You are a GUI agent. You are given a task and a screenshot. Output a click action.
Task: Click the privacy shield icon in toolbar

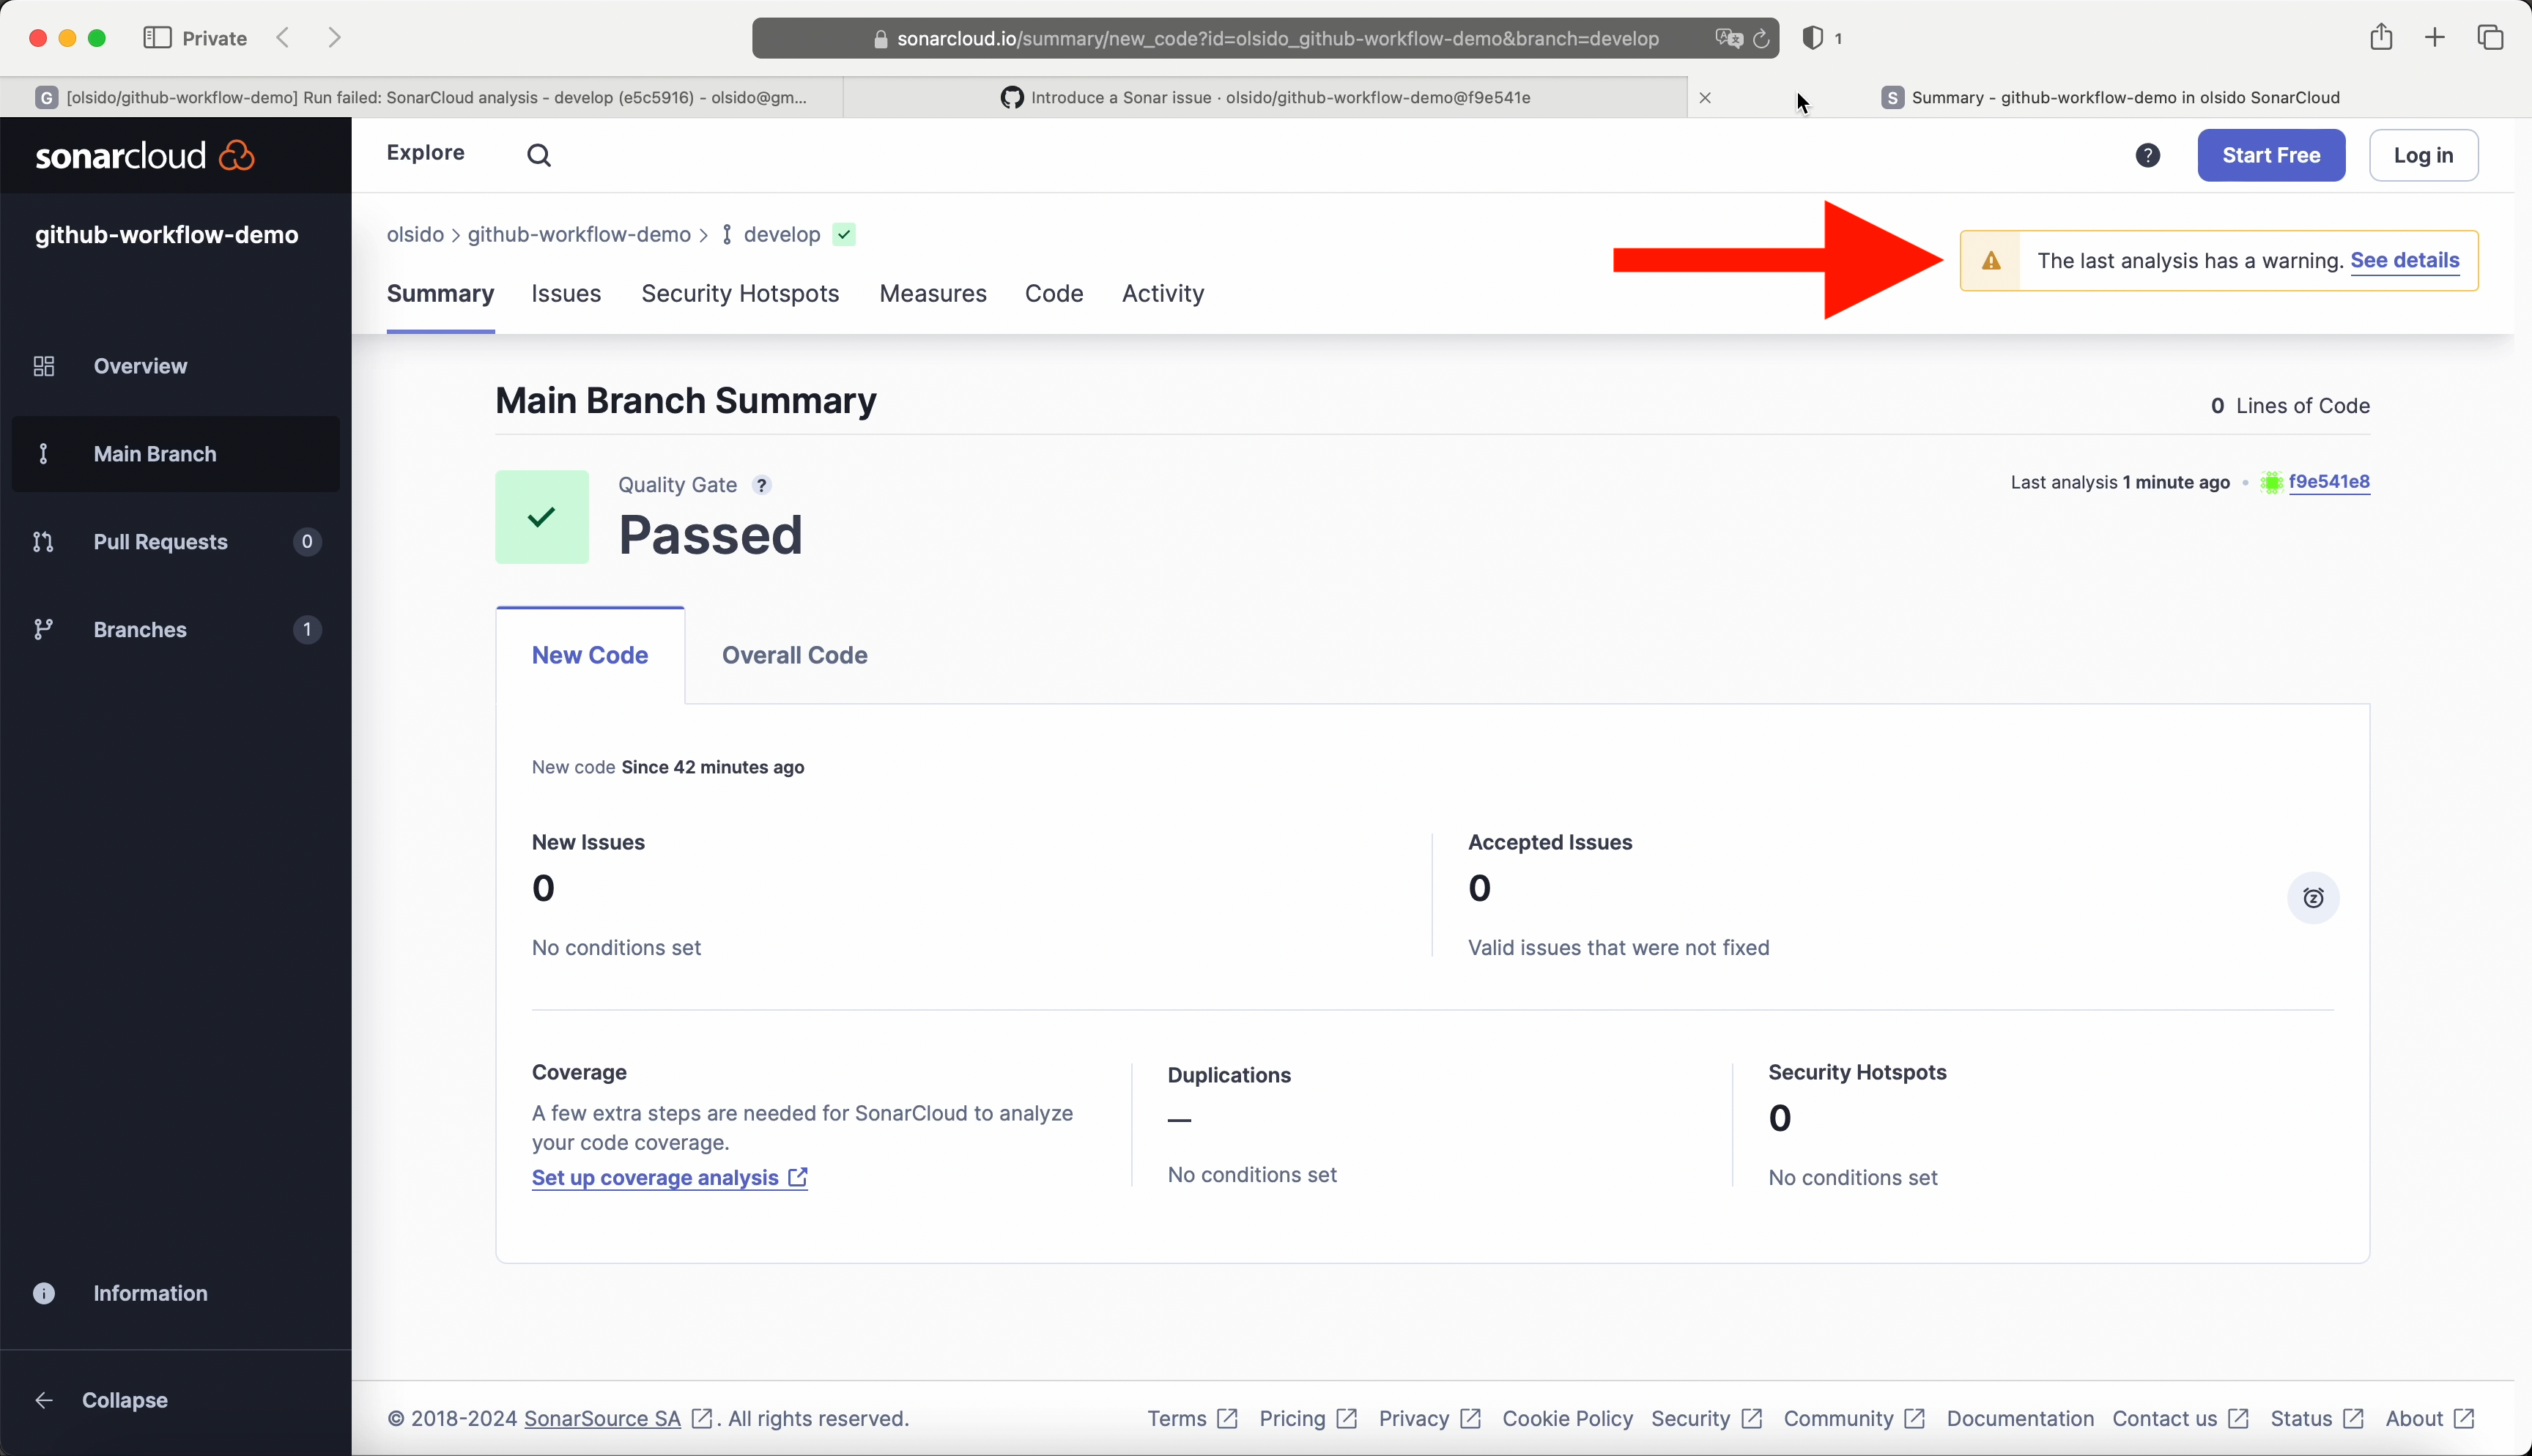pyautogui.click(x=1812, y=38)
